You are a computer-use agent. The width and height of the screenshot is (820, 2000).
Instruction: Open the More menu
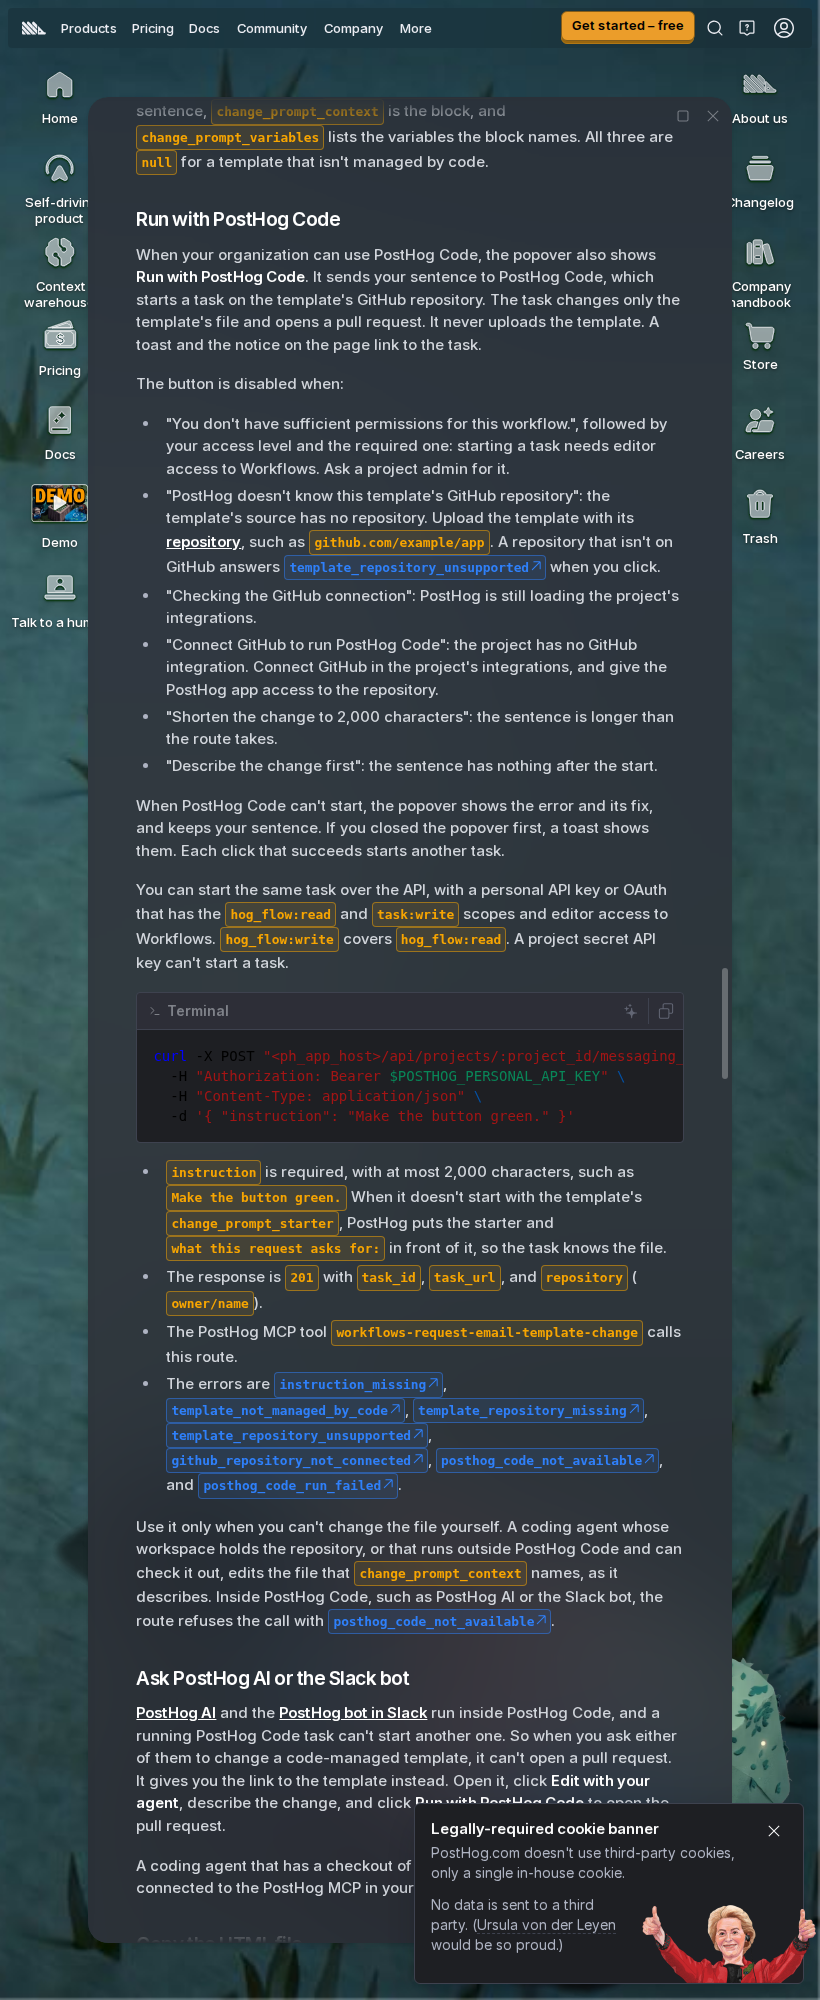tap(416, 28)
